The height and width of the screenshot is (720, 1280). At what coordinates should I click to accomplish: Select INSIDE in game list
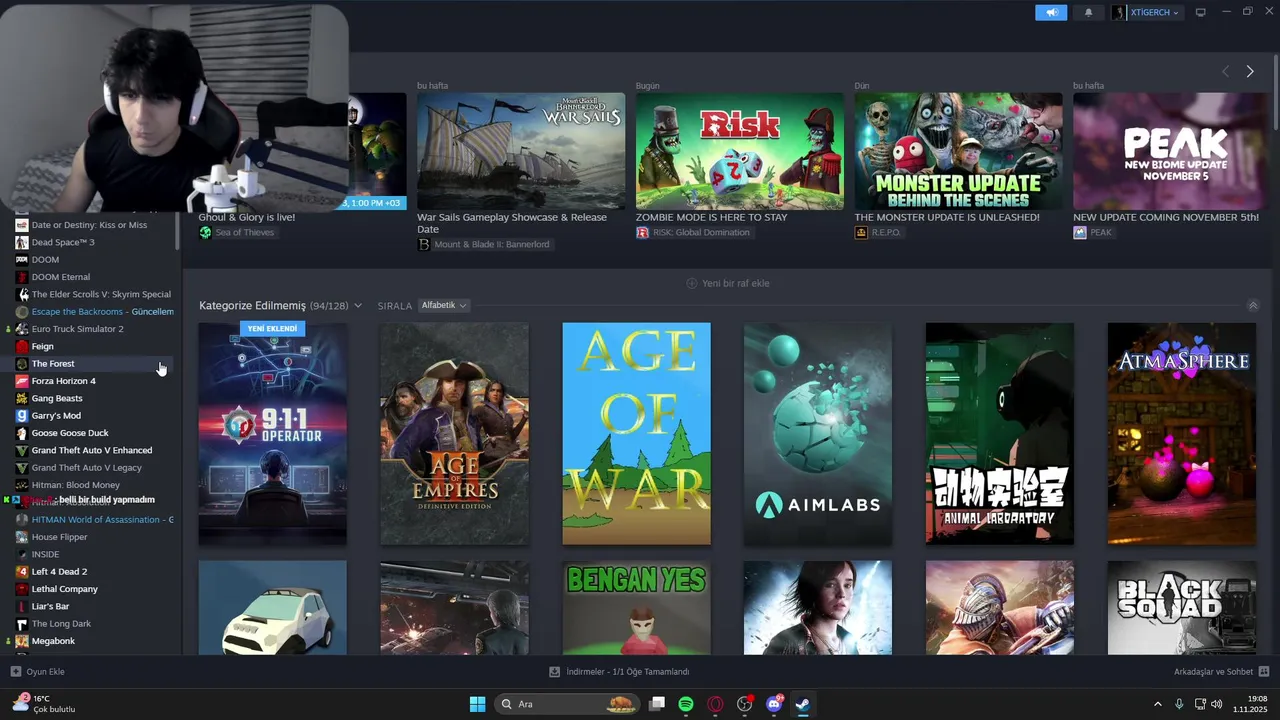45,554
